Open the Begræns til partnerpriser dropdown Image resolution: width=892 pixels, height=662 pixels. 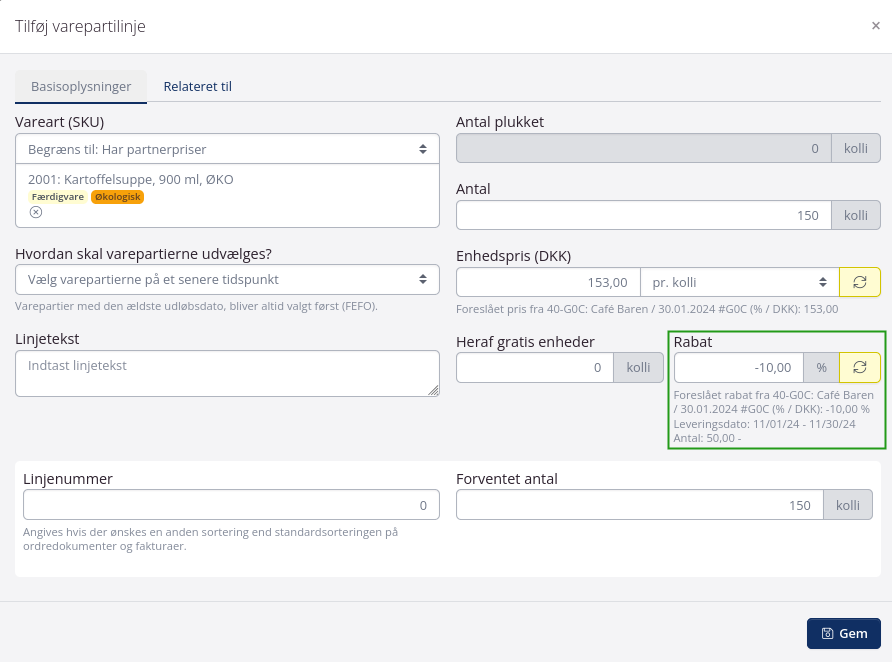tap(227, 149)
